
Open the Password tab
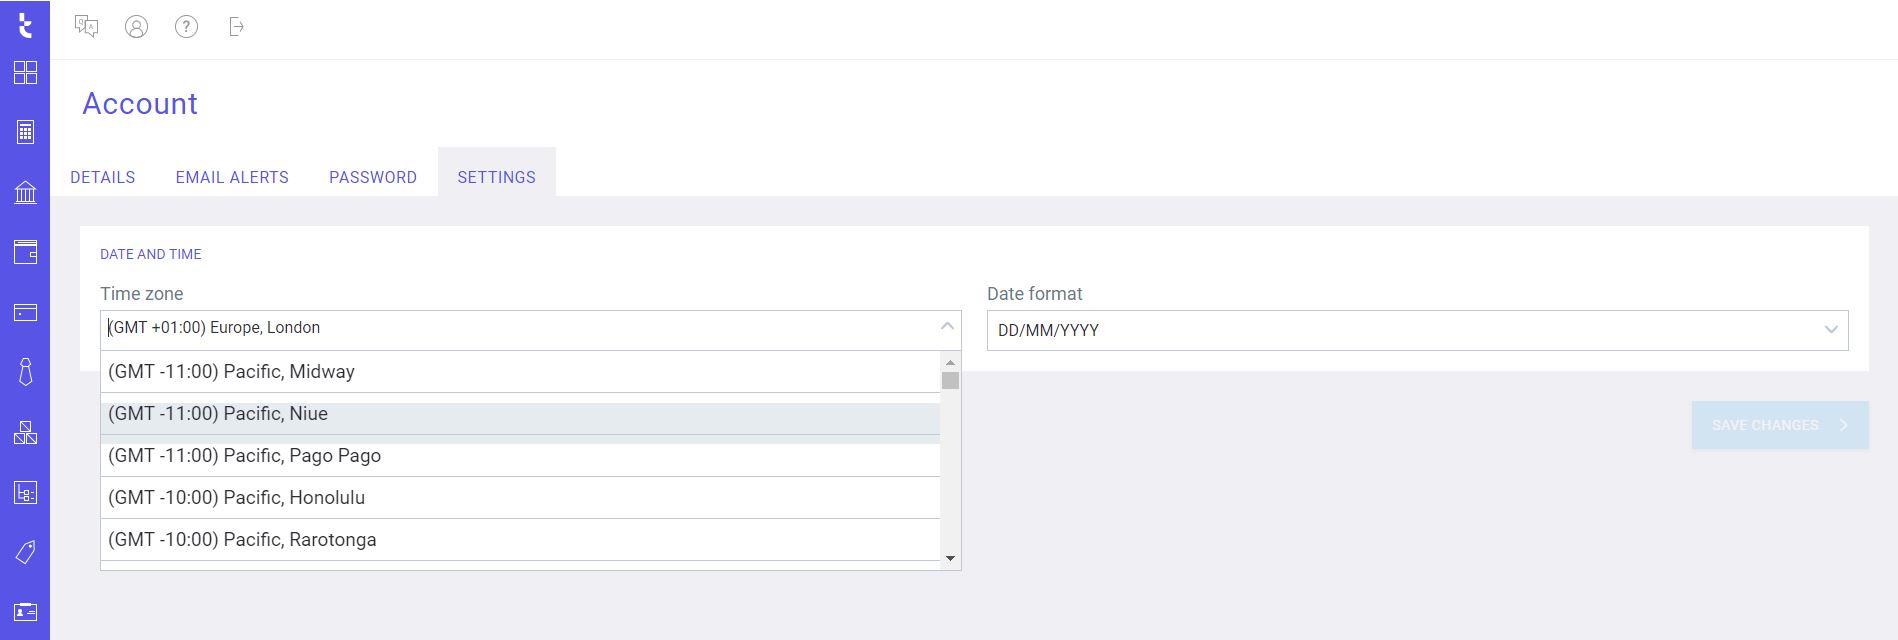372,177
